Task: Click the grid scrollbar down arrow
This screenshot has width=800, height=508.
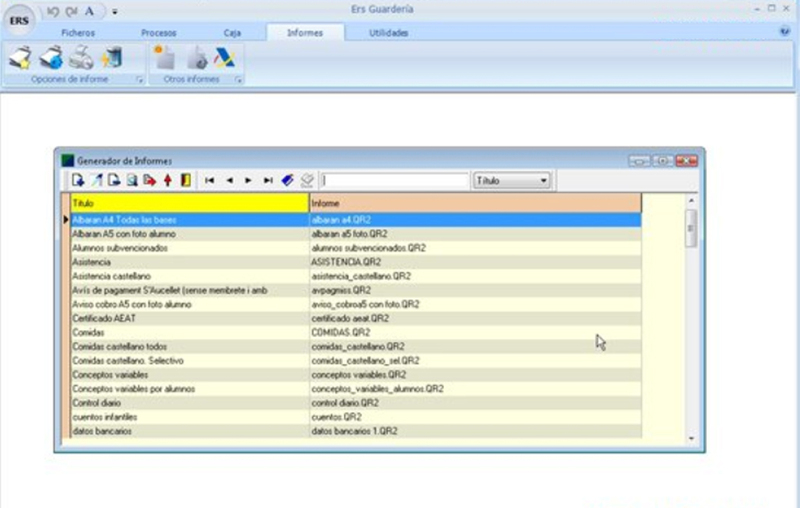Action: pos(691,438)
